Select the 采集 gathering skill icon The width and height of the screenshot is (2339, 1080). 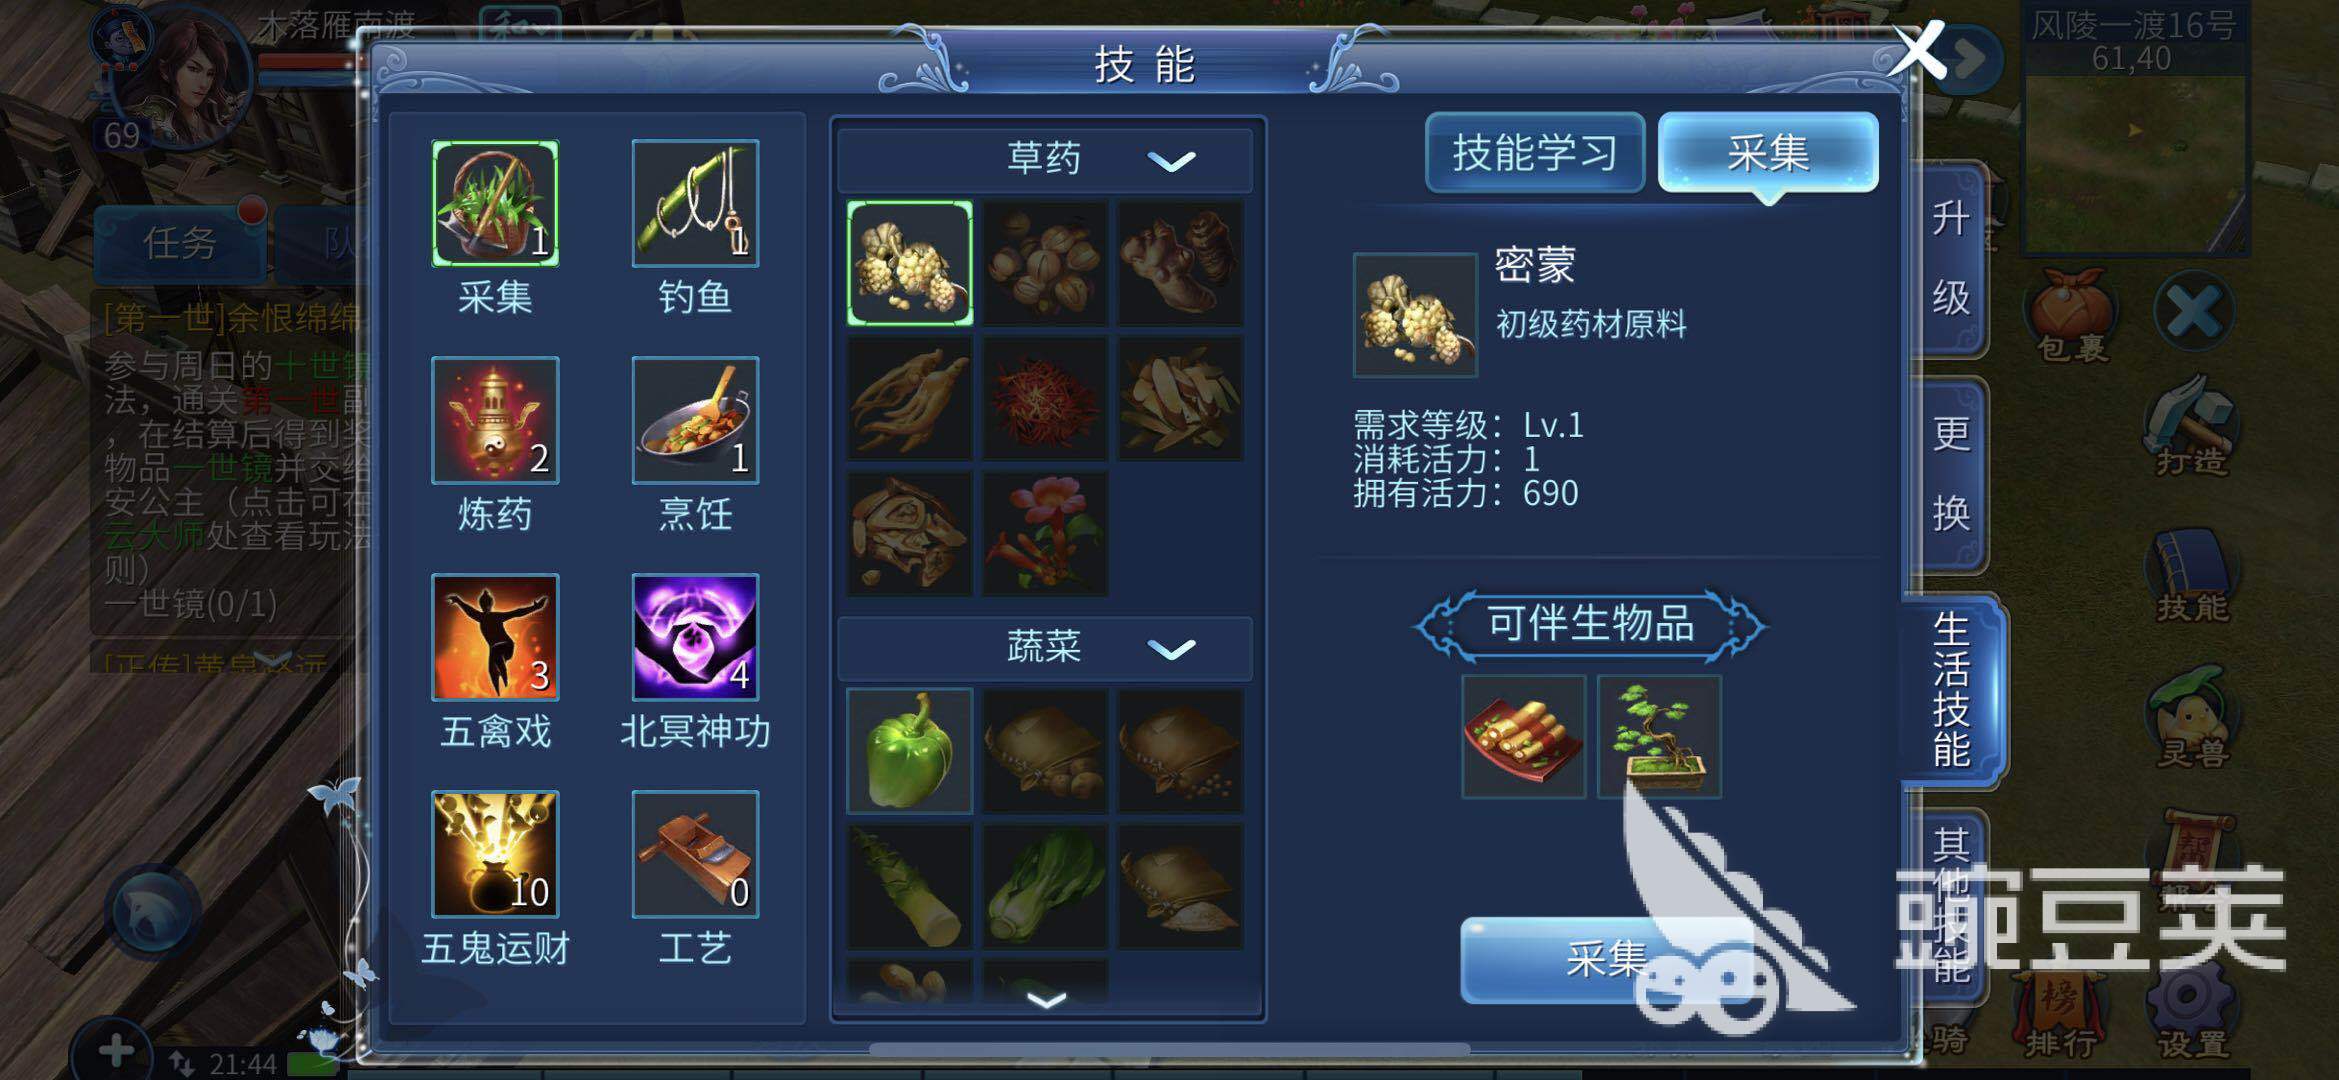point(495,203)
